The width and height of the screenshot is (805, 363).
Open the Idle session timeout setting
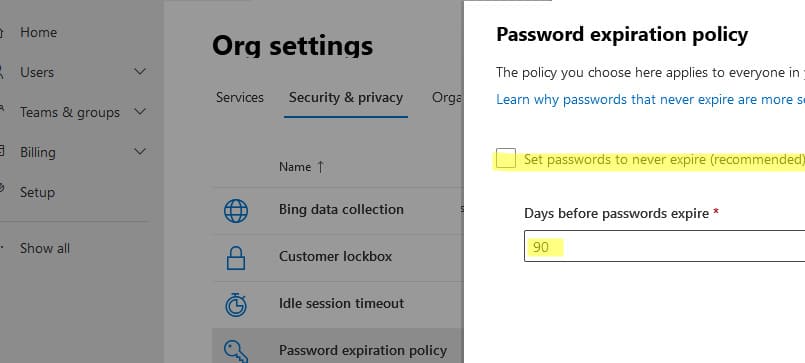tap(341, 303)
